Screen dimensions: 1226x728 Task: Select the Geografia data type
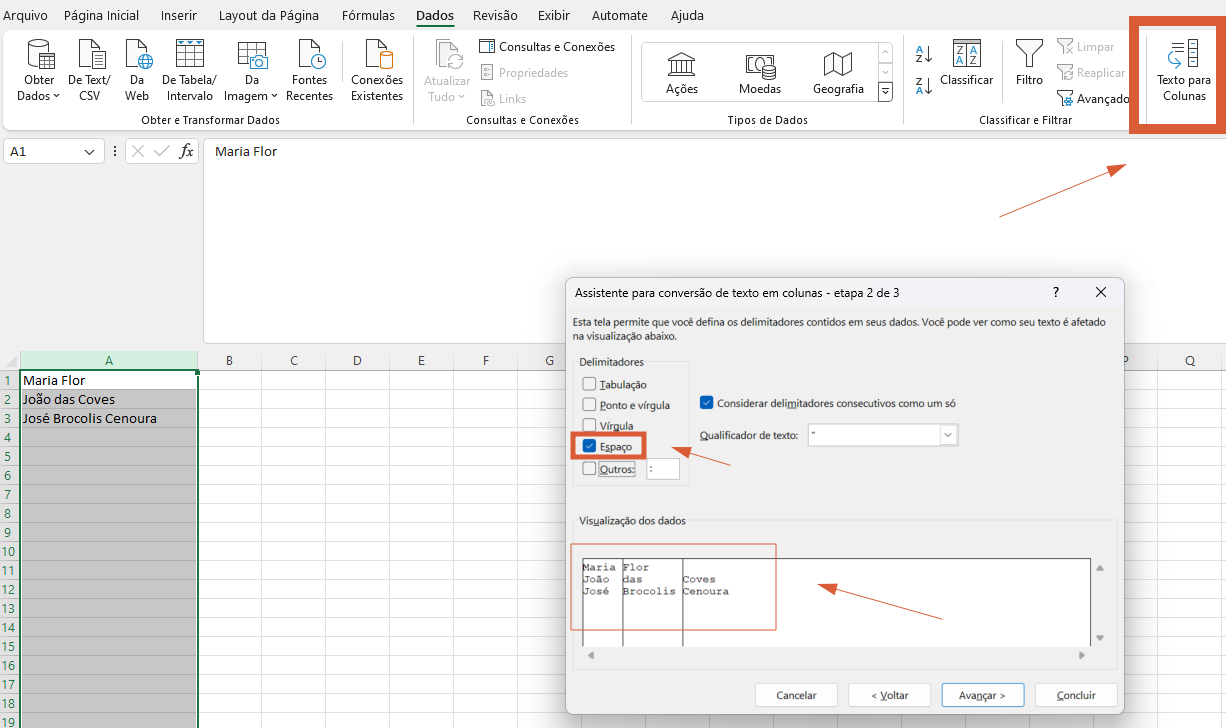pyautogui.click(x=837, y=73)
